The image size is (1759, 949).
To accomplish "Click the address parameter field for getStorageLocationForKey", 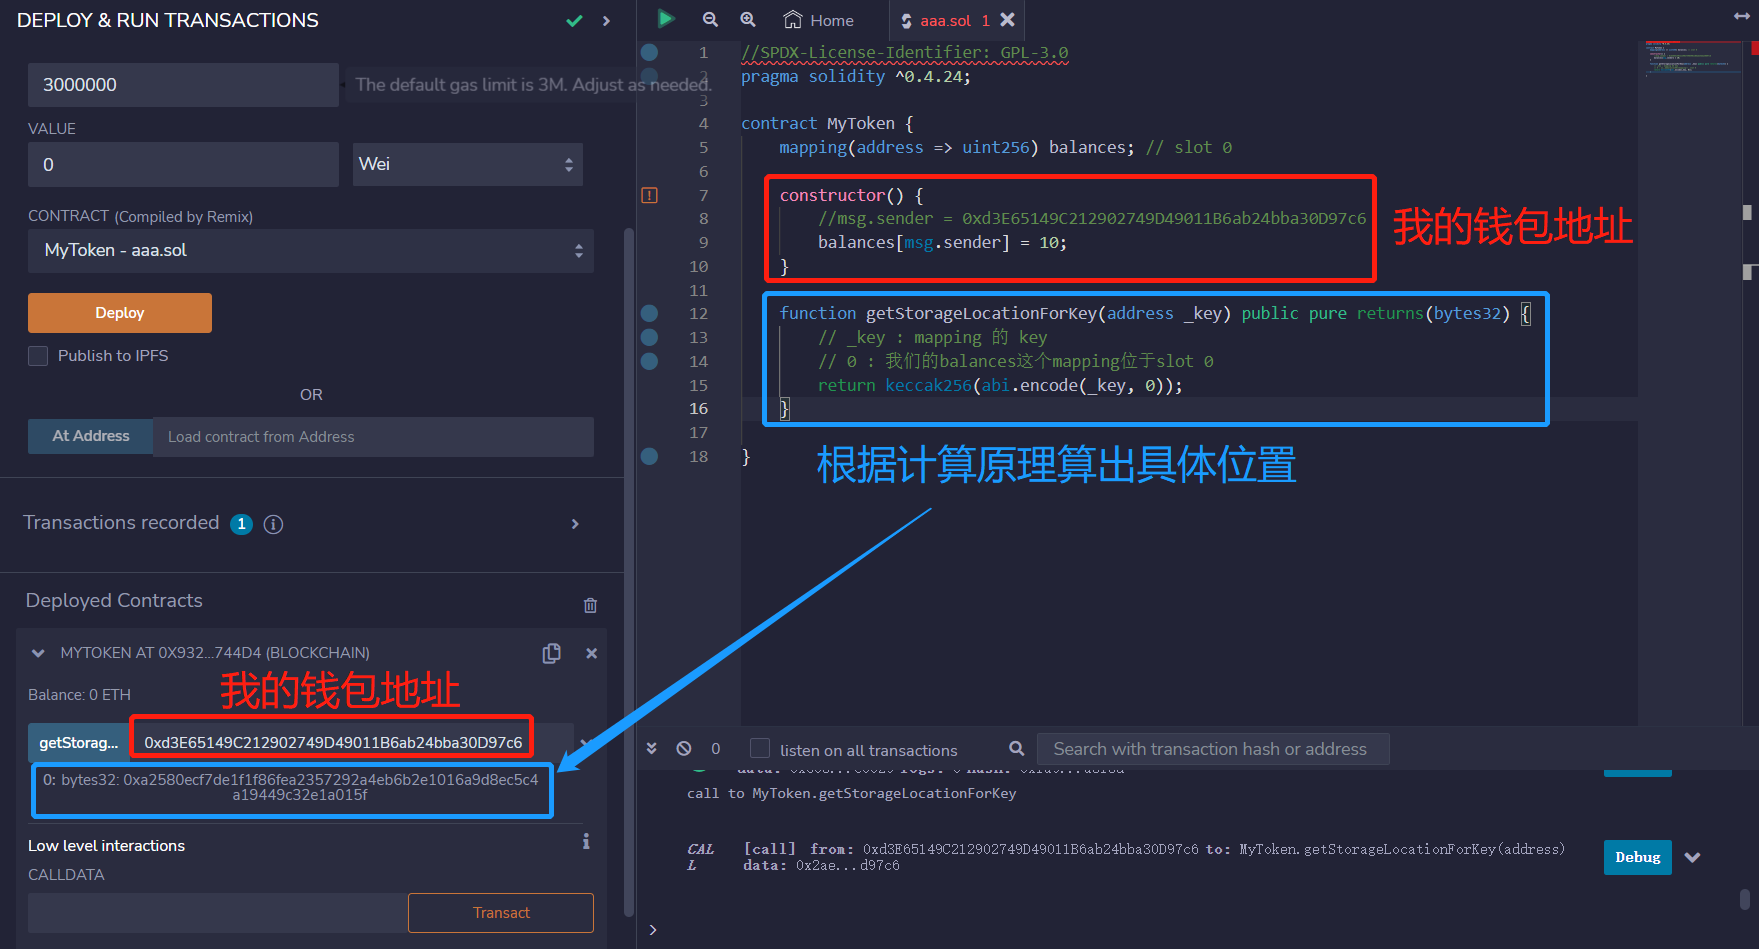I will coord(332,742).
